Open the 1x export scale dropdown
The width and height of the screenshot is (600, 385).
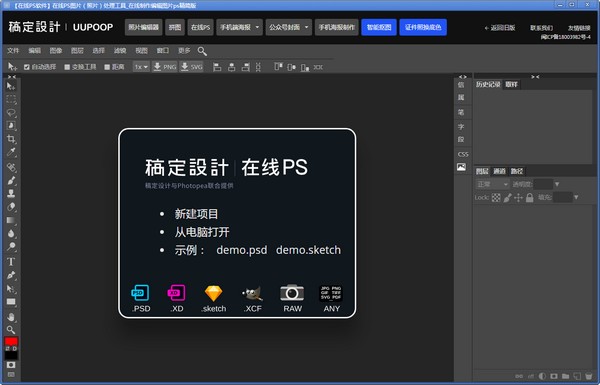141,67
